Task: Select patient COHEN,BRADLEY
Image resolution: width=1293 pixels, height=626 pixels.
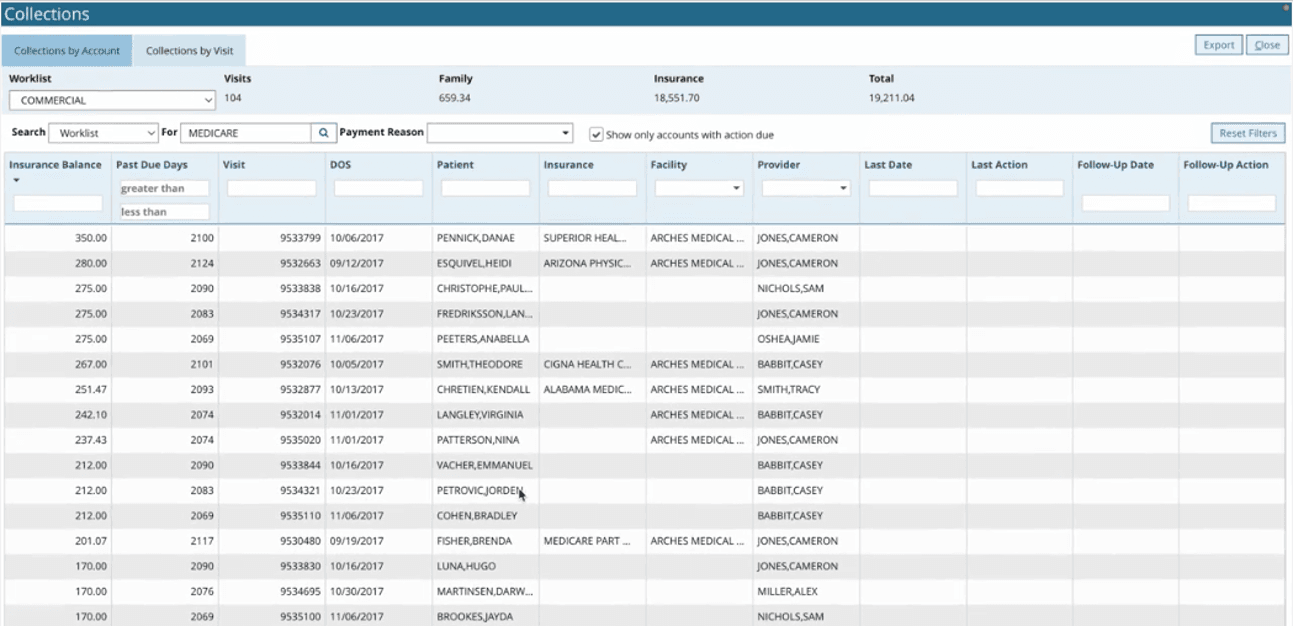Action: coord(477,516)
